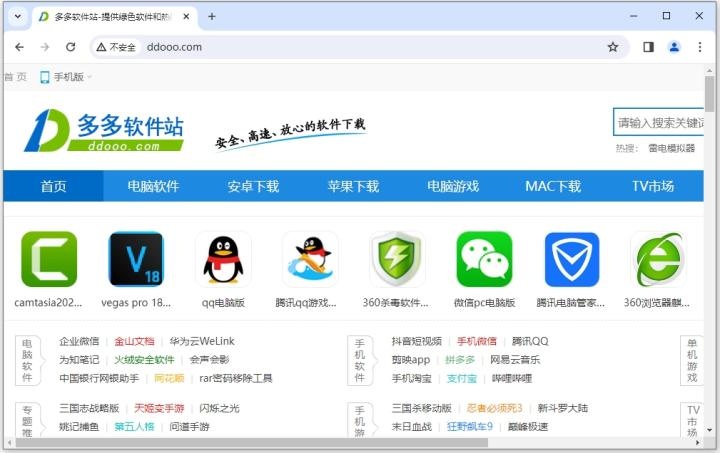The height and width of the screenshot is (453, 720).
Task: Click the ddooo.com address bar
Action: click(358, 47)
